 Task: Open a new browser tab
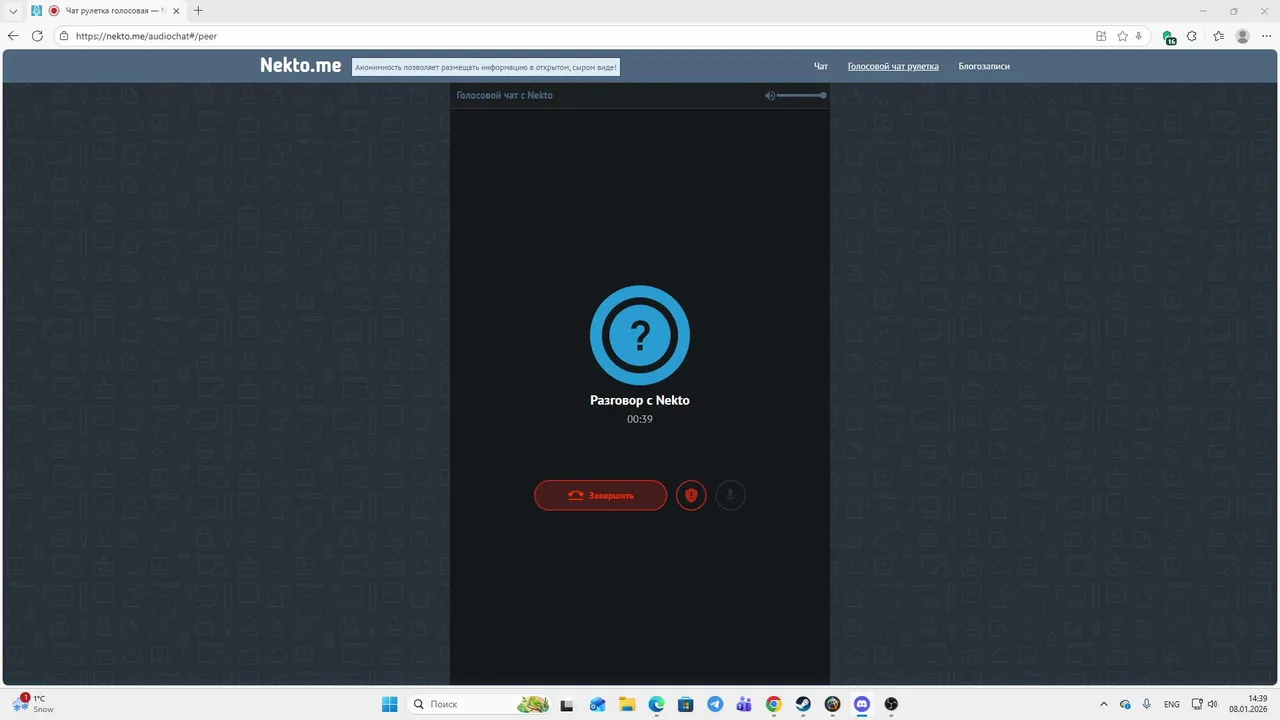198,10
